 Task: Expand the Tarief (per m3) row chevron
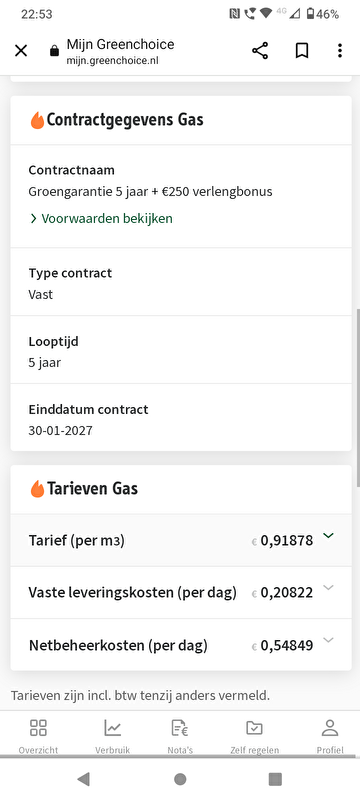click(x=328, y=536)
